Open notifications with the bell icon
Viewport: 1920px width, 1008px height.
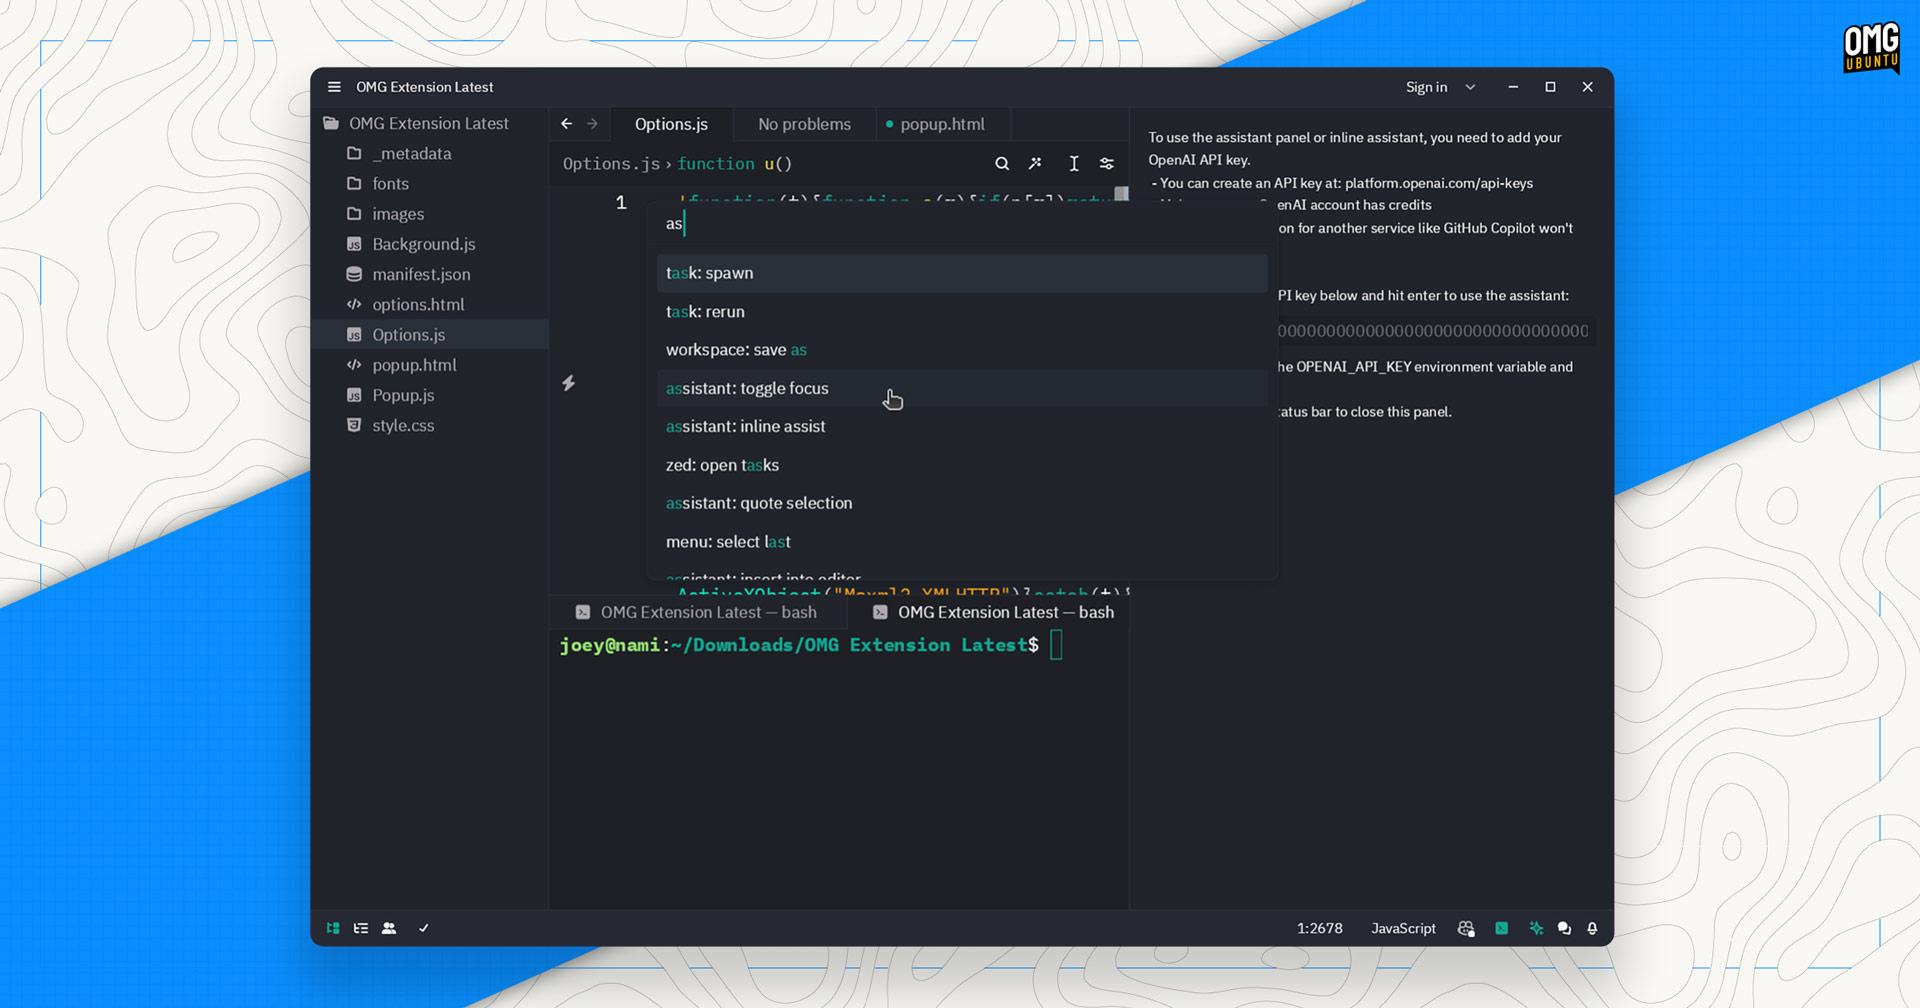(1592, 928)
